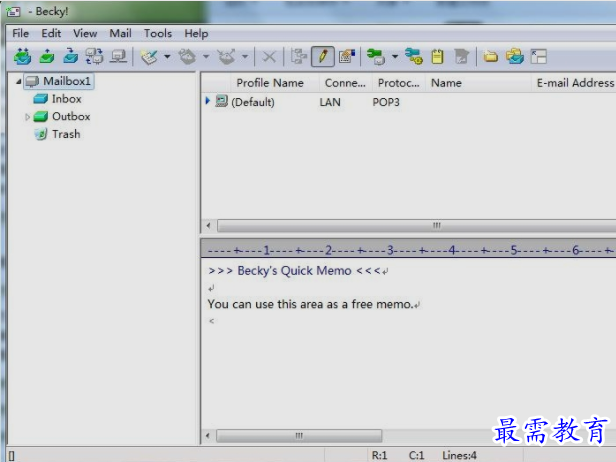Screen dimensions: 616x462
Task: Open the Mail menu
Action: click(x=120, y=33)
